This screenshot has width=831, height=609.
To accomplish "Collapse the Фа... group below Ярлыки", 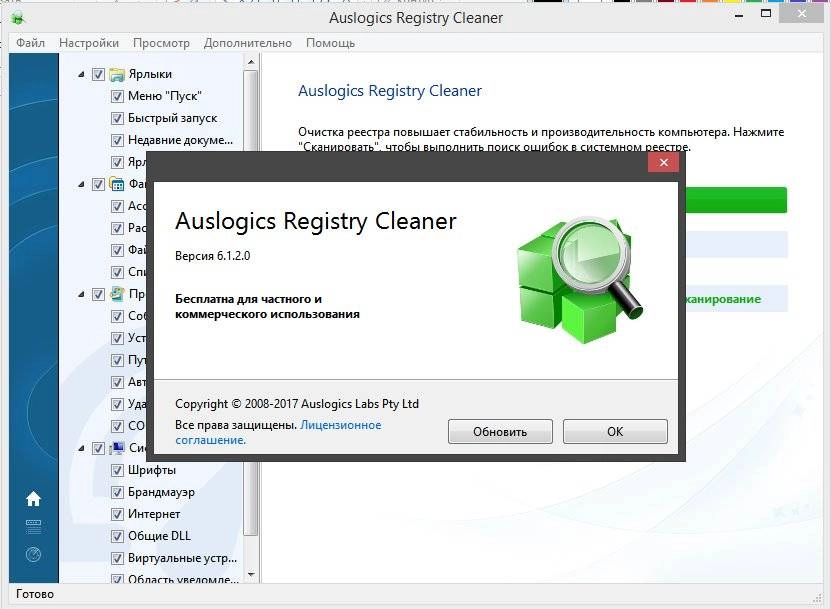I will point(81,184).
